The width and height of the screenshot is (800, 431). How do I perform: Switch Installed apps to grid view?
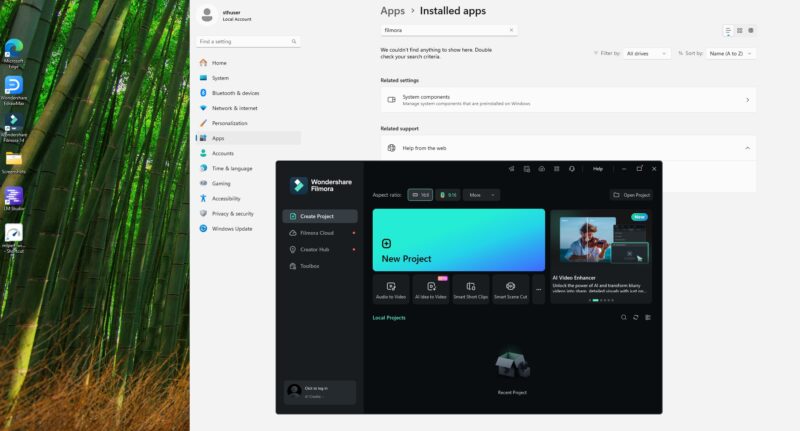click(x=739, y=31)
